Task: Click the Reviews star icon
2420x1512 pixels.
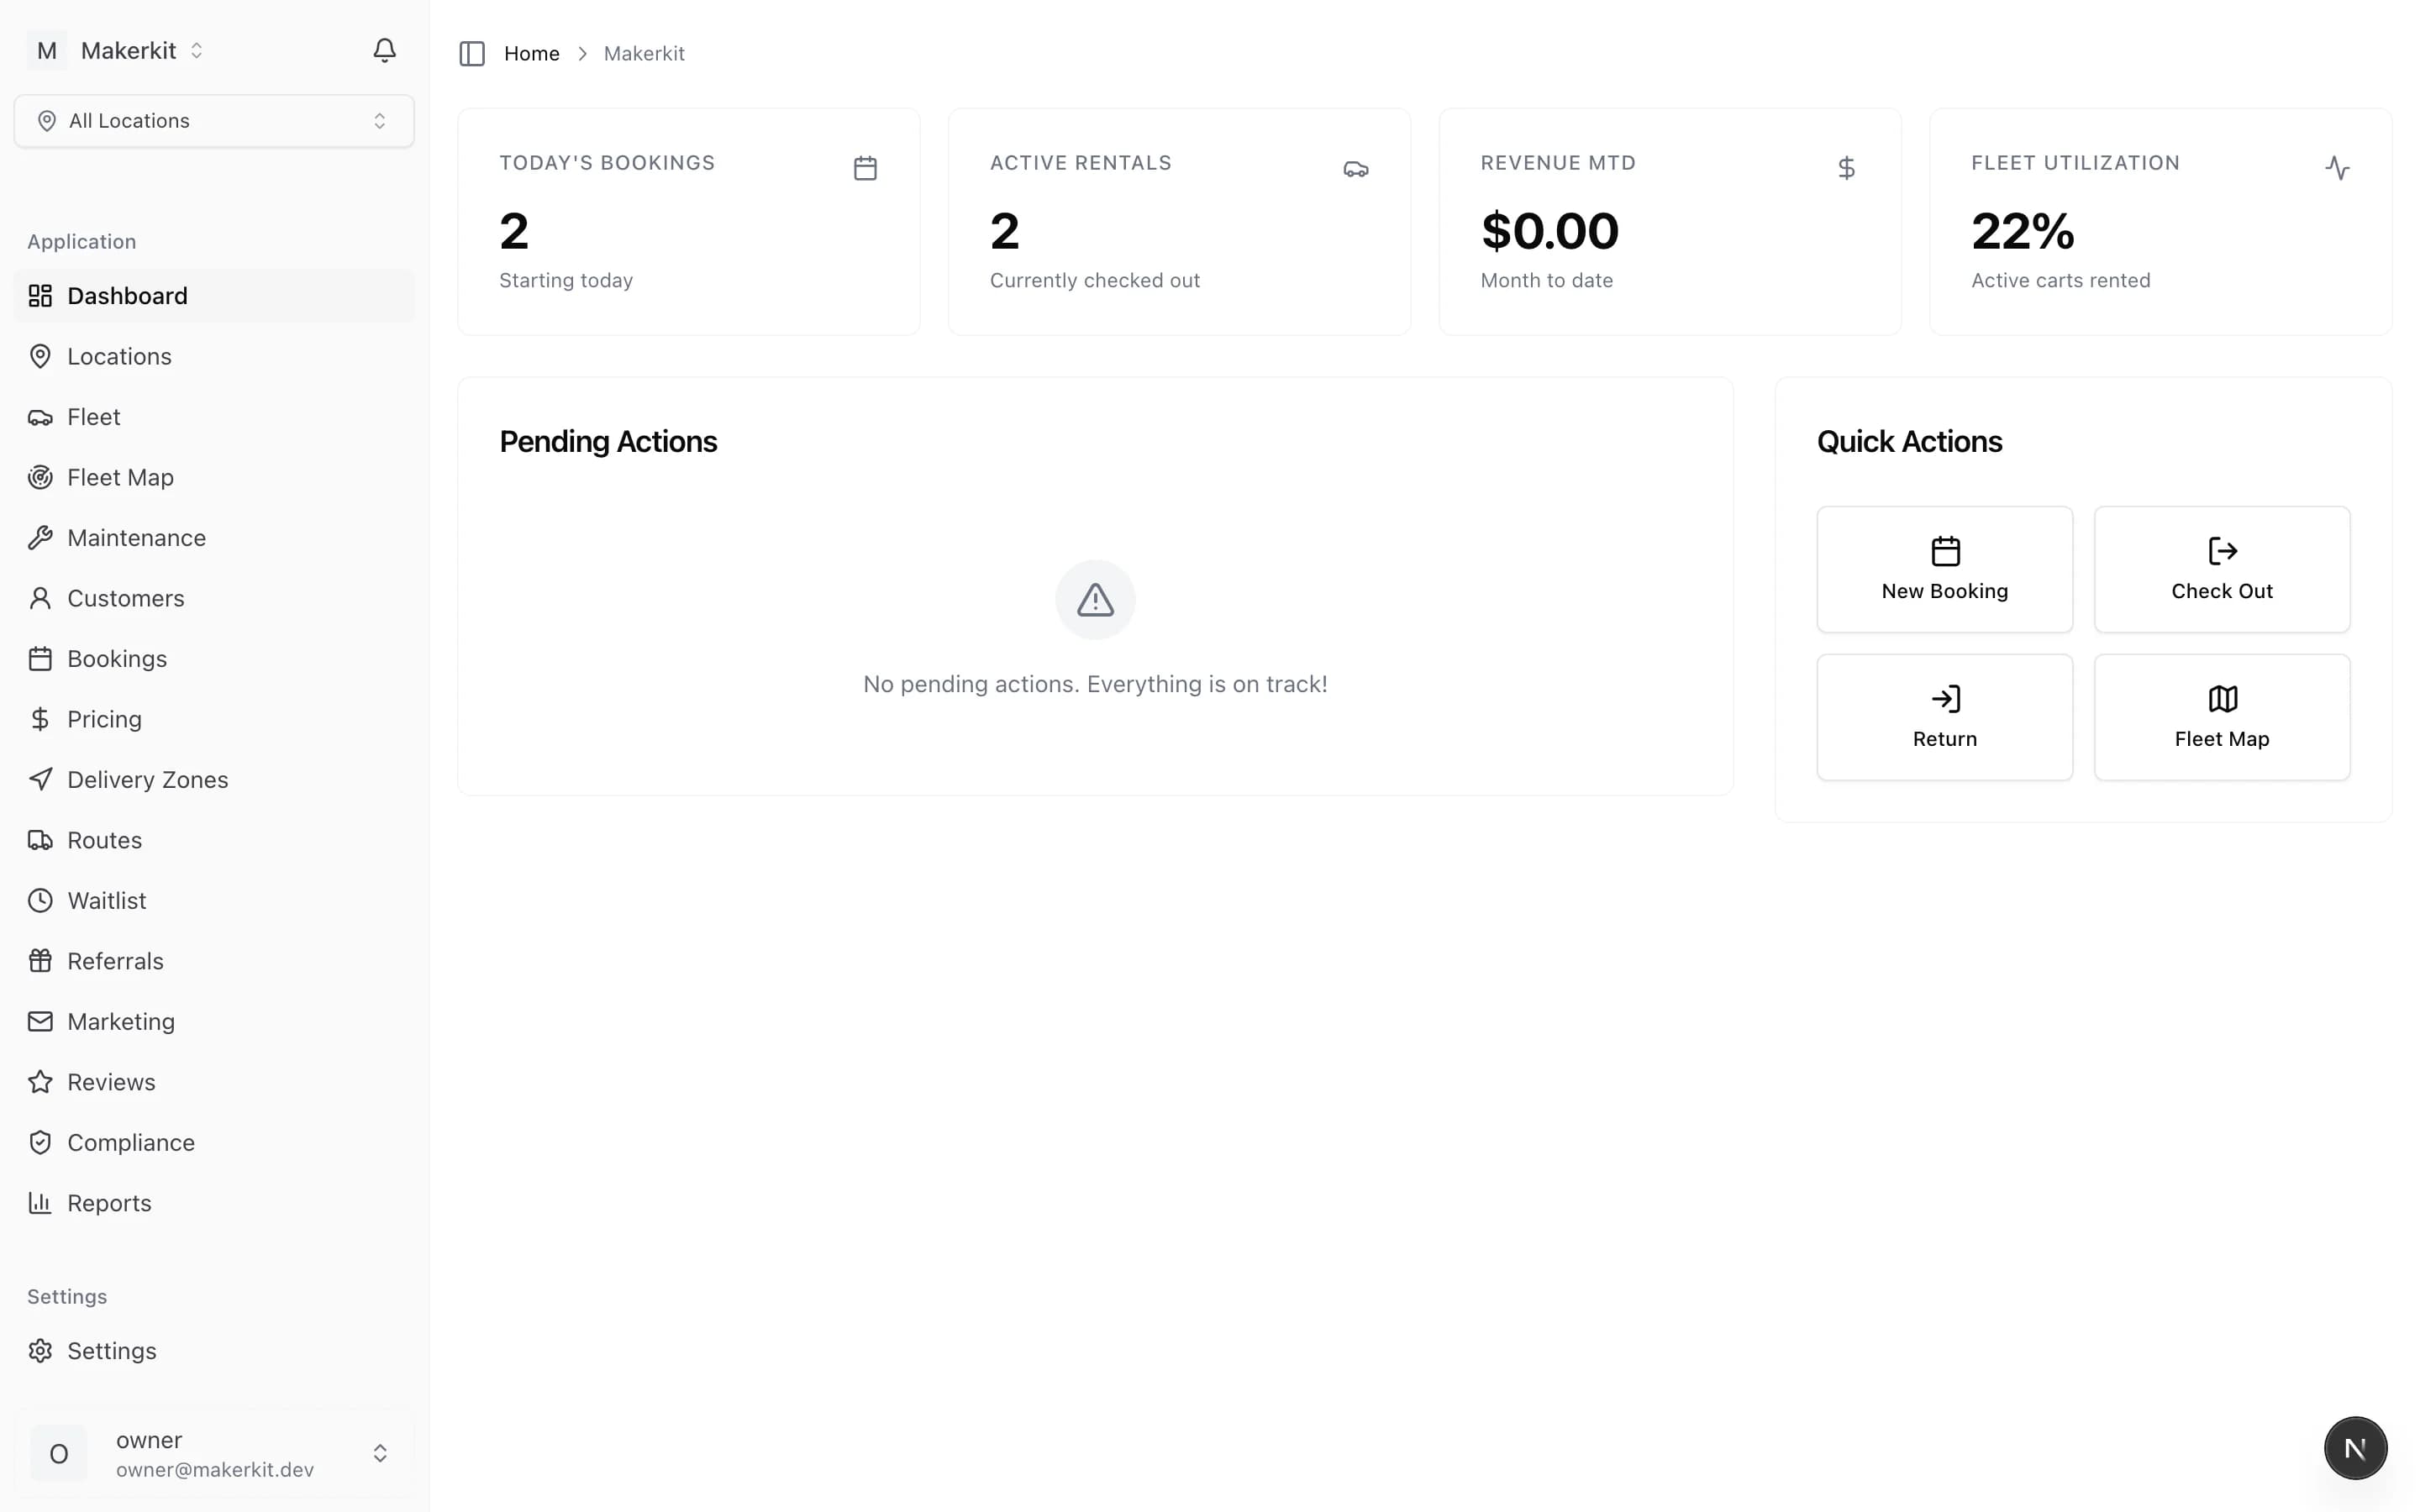Action: [x=40, y=1081]
